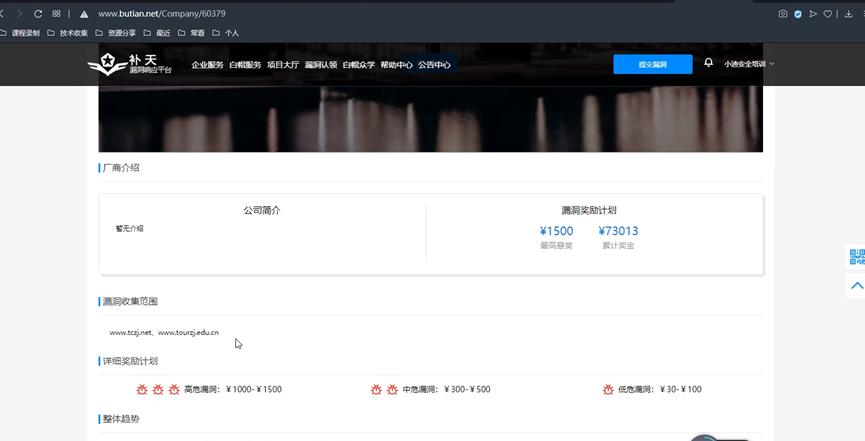Click the 厂商介绍 section heading
This screenshot has height=441, width=865.
tap(121, 168)
